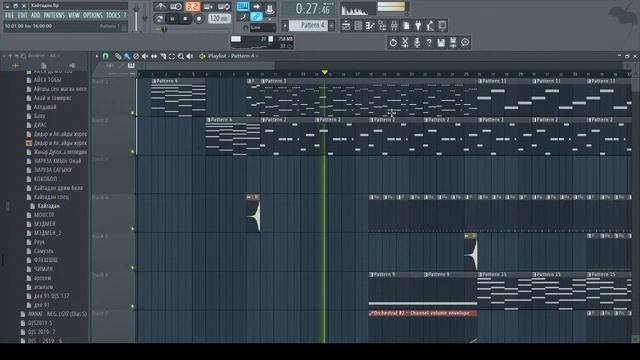640x360 pixels.
Task: Toggle typing keyboard to piano icon
Action: [243, 6]
